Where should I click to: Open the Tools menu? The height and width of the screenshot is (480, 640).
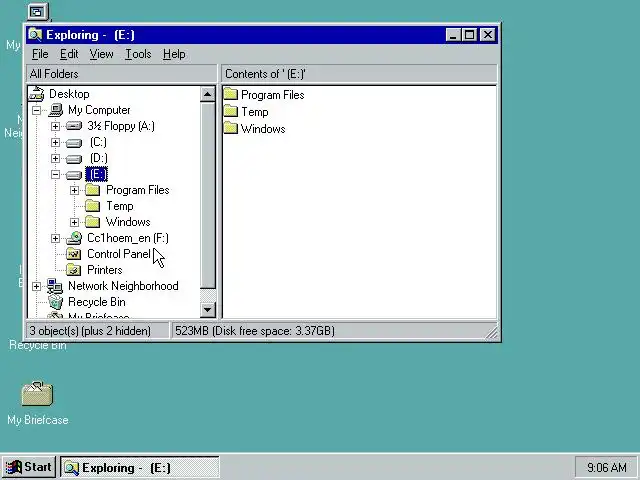[138, 54]
